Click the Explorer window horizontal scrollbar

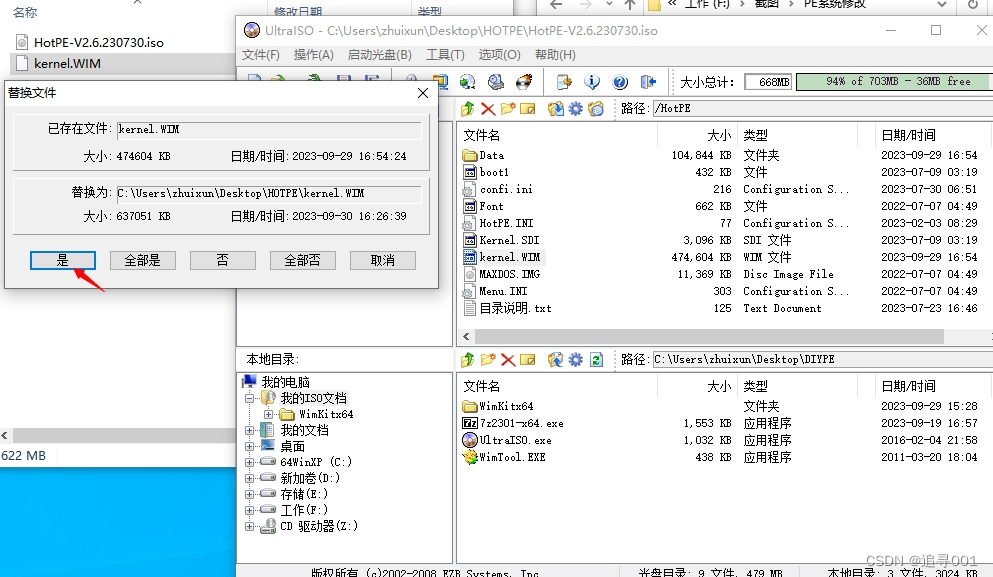124,435
